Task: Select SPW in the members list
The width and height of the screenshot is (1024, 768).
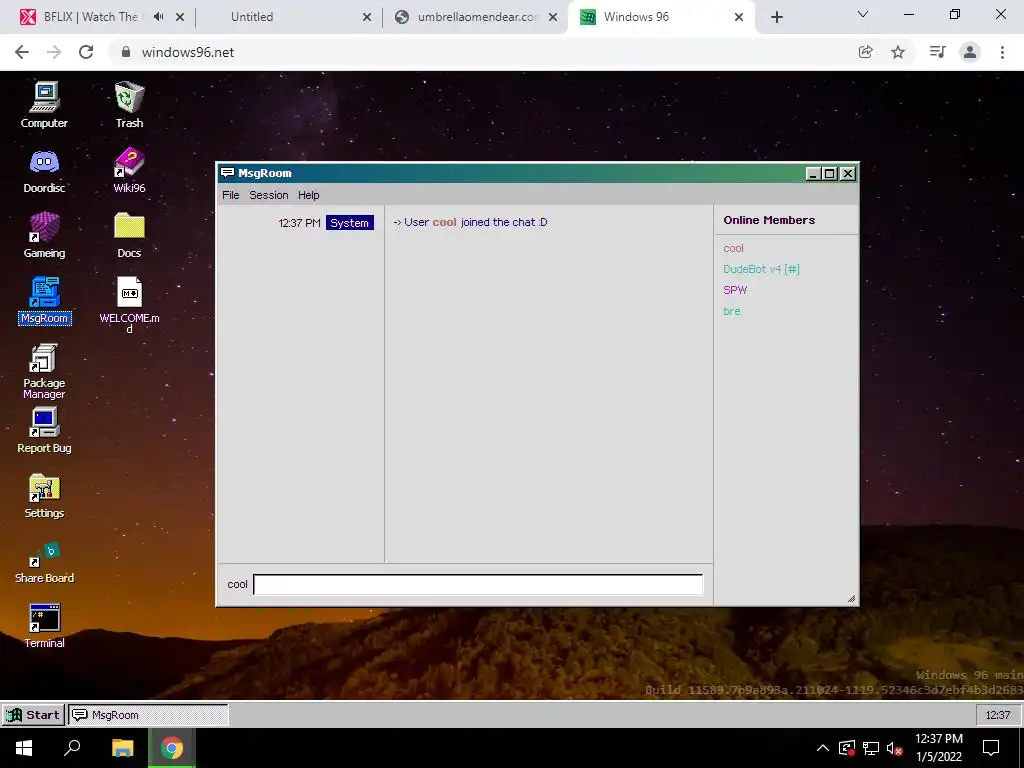Action: pyautogui.click(x=735, y=290)
